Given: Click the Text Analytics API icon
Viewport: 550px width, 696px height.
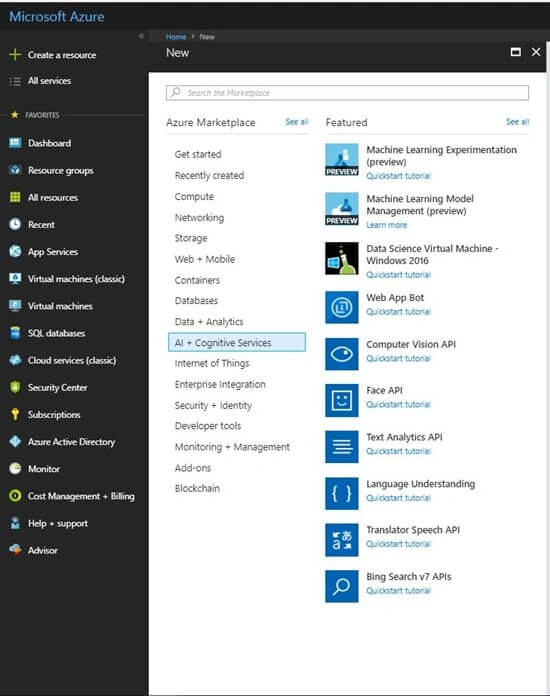Looking at the screenshot, I should pyautogui.click(x=341, y=447).
